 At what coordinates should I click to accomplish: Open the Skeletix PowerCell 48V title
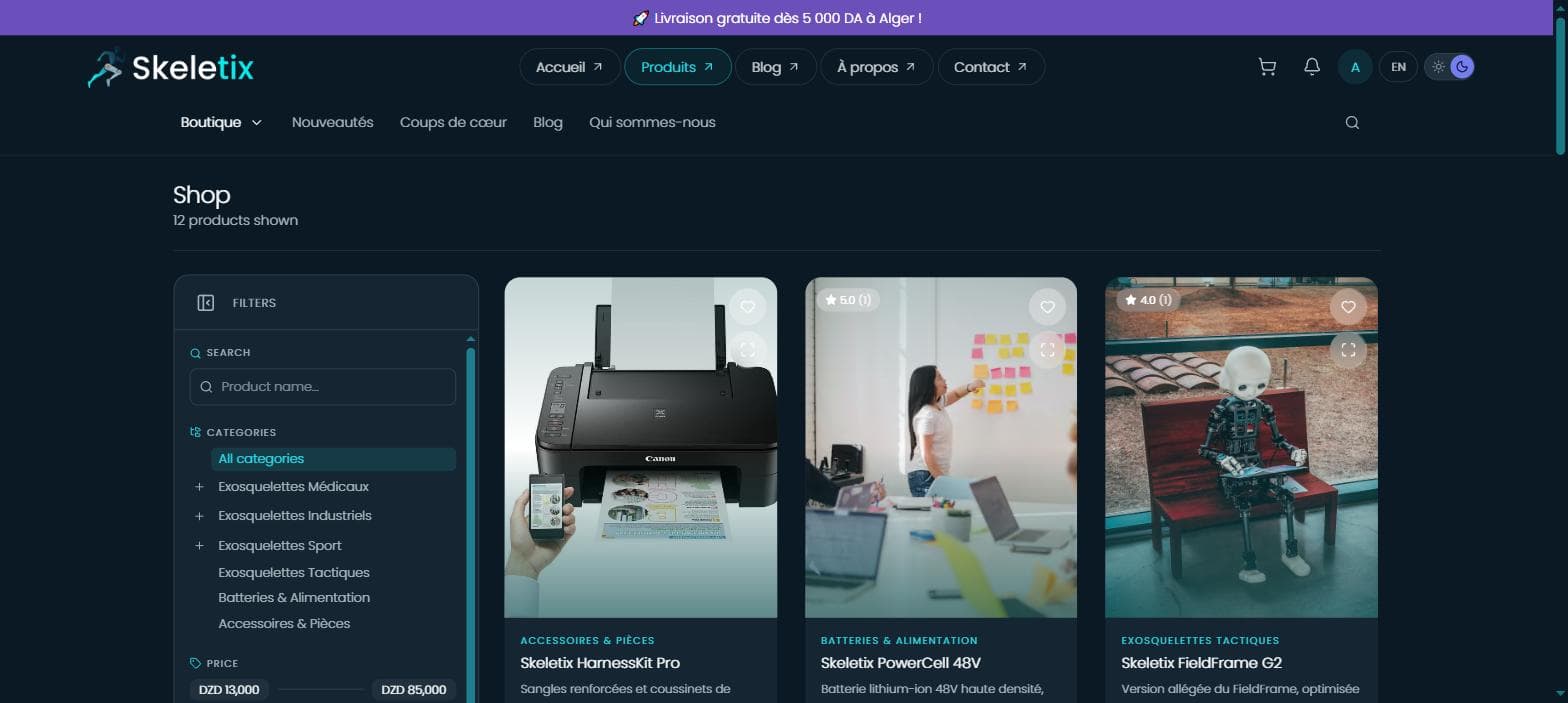900,663
